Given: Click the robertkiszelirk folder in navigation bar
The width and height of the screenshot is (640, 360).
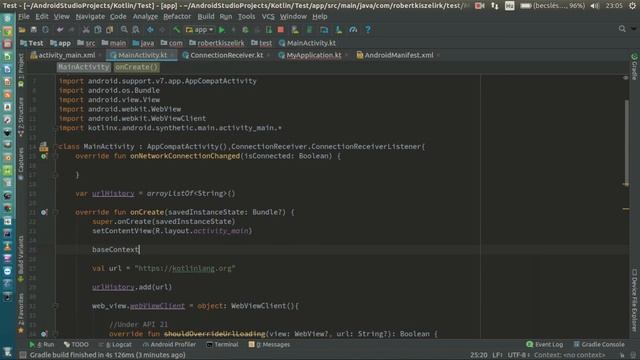Looking at the screenshot, I should pos(217,43).
